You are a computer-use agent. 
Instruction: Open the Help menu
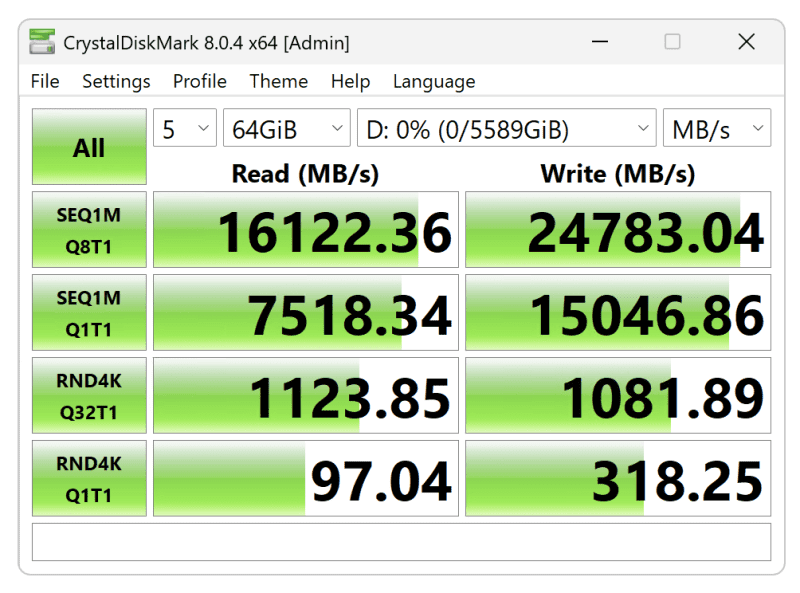coord(350,82)
